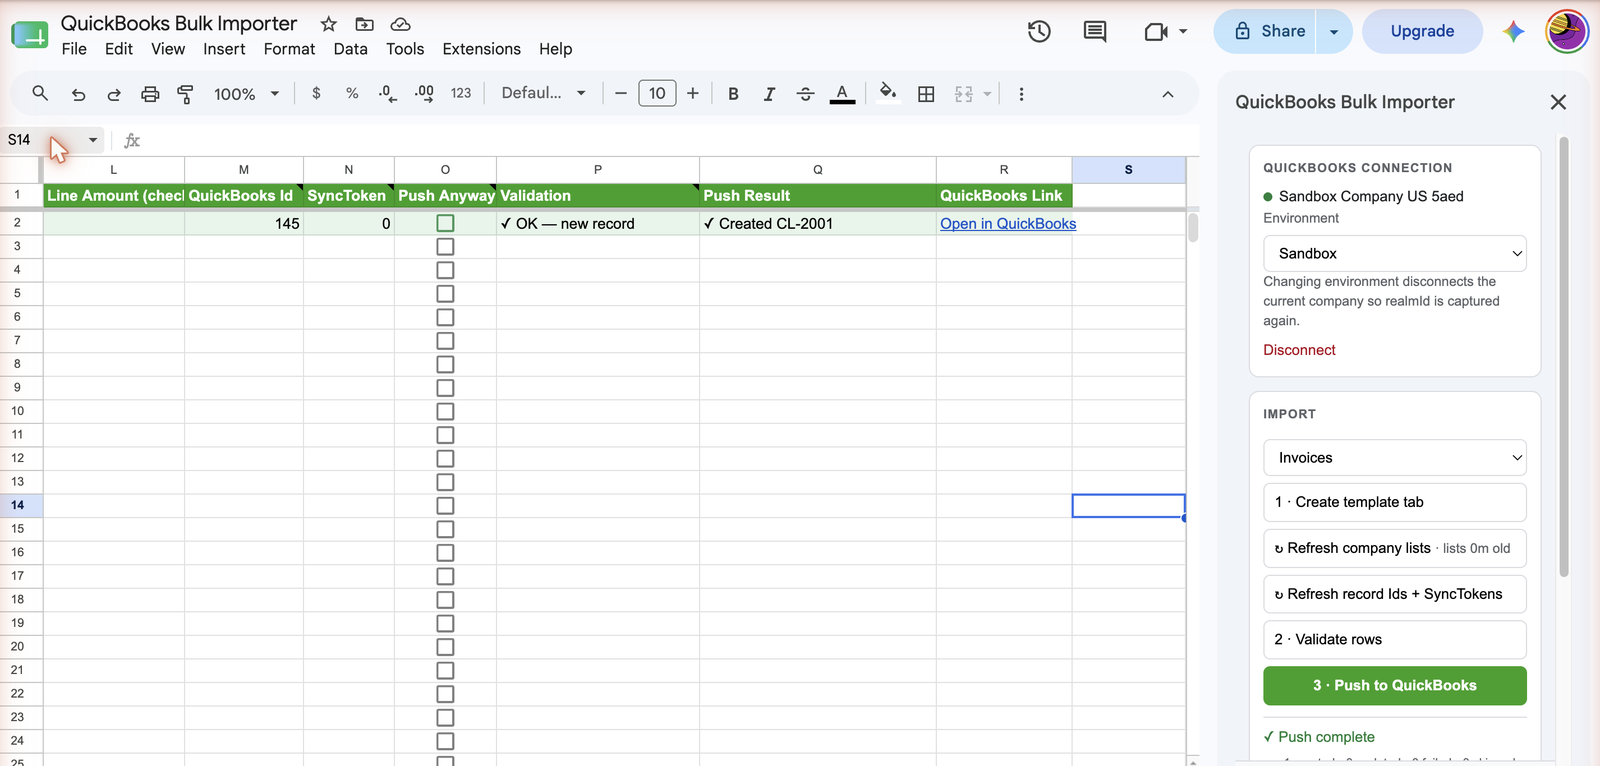Click Refresh record Ids + SyncTokens

[x=1395, y=594]
